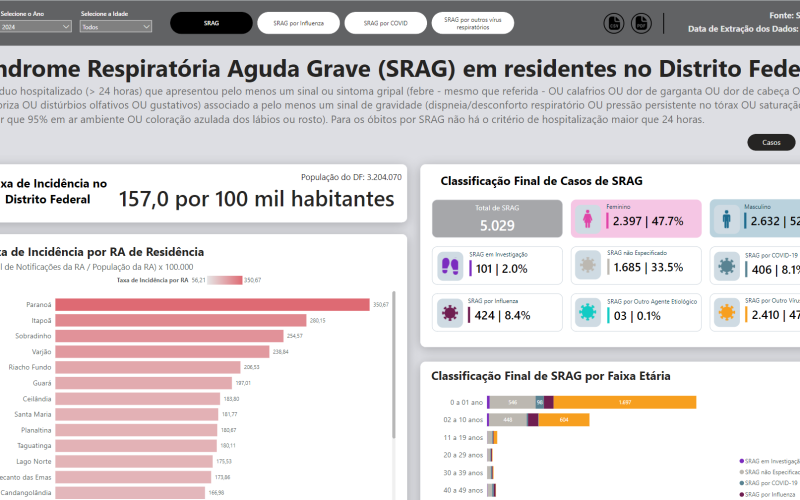
Task: Click the gray 448 segment in 02 a 10 anos
Action: (x=508, y=420)
